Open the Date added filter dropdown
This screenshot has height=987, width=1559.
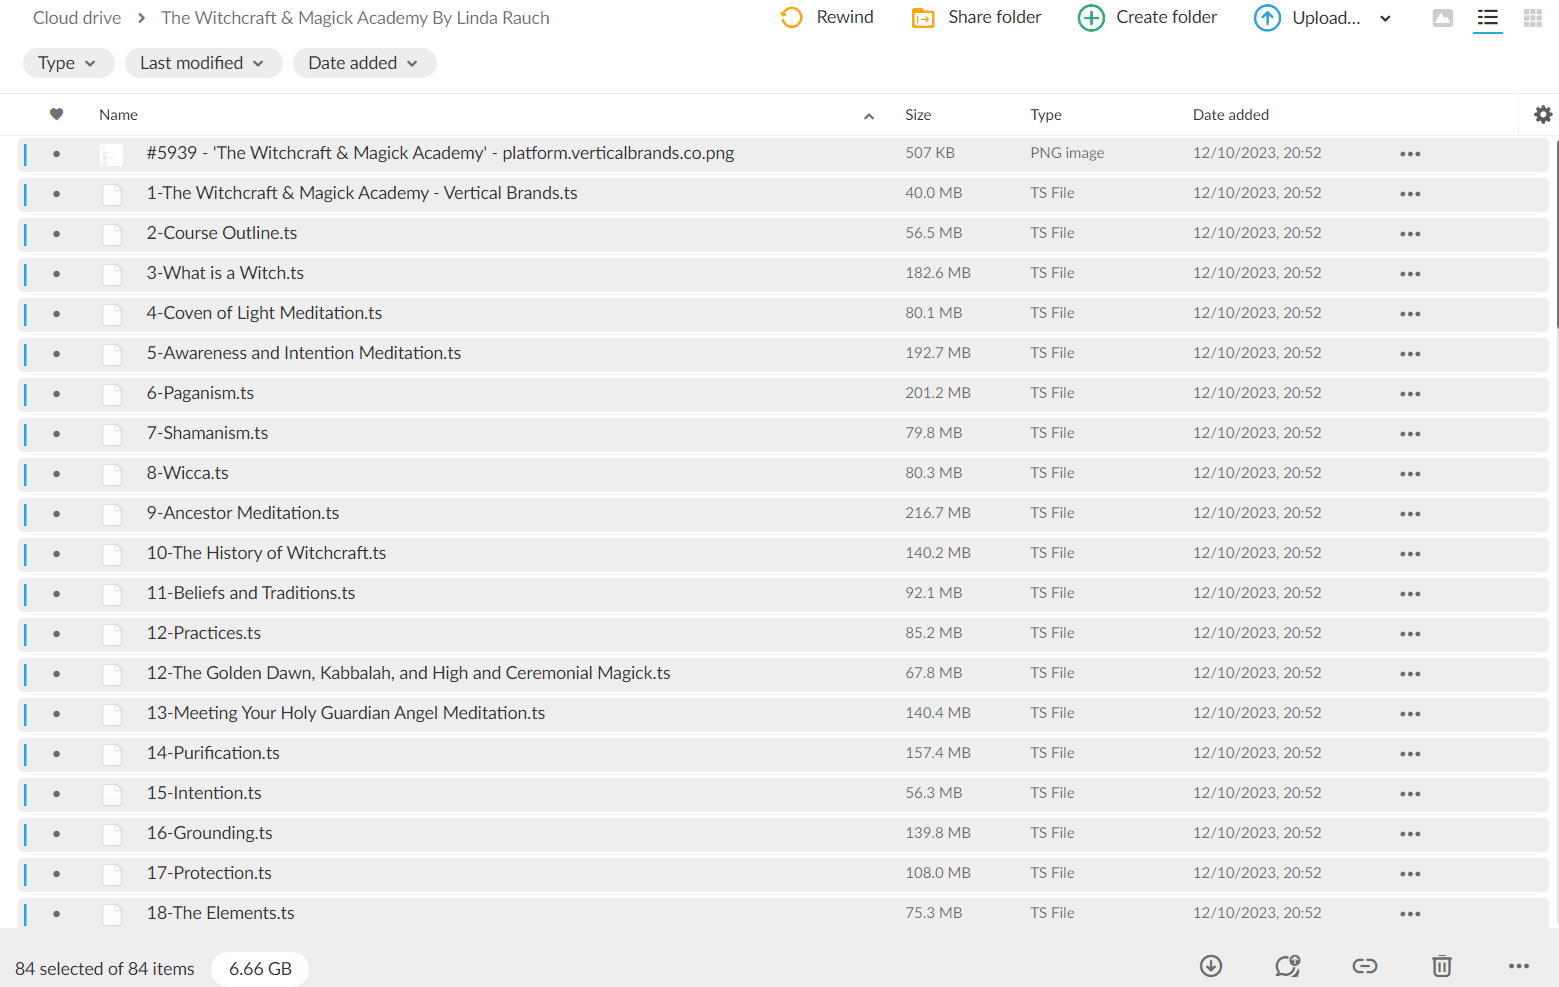pos(364,63)
